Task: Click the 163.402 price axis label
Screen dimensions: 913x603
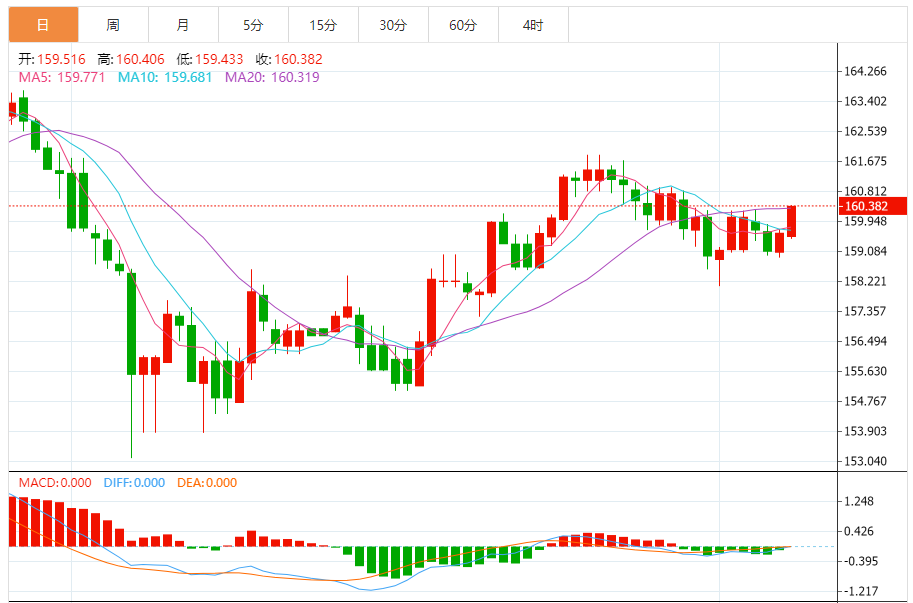Action: coord(865,101)
